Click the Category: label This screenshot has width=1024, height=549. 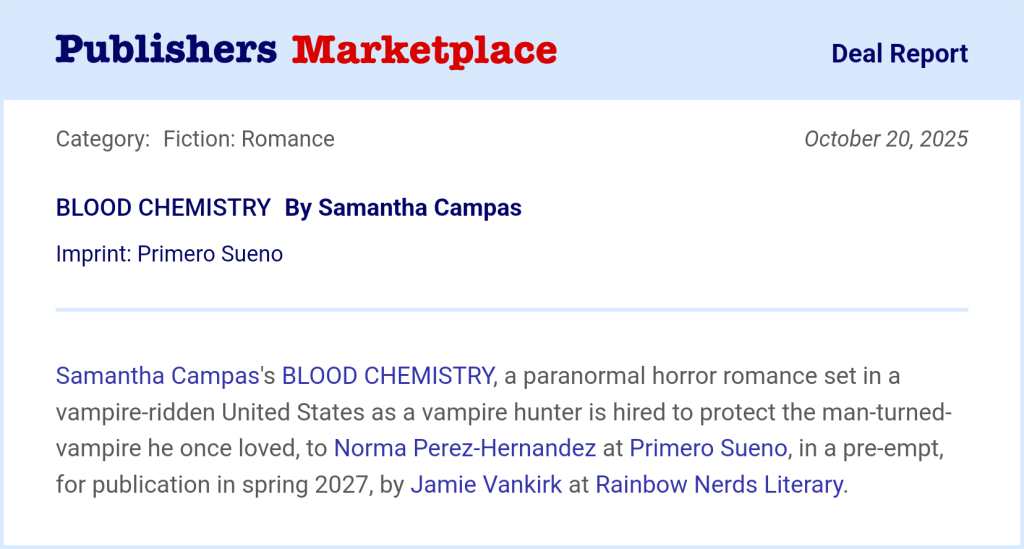[x=103, y=139]
